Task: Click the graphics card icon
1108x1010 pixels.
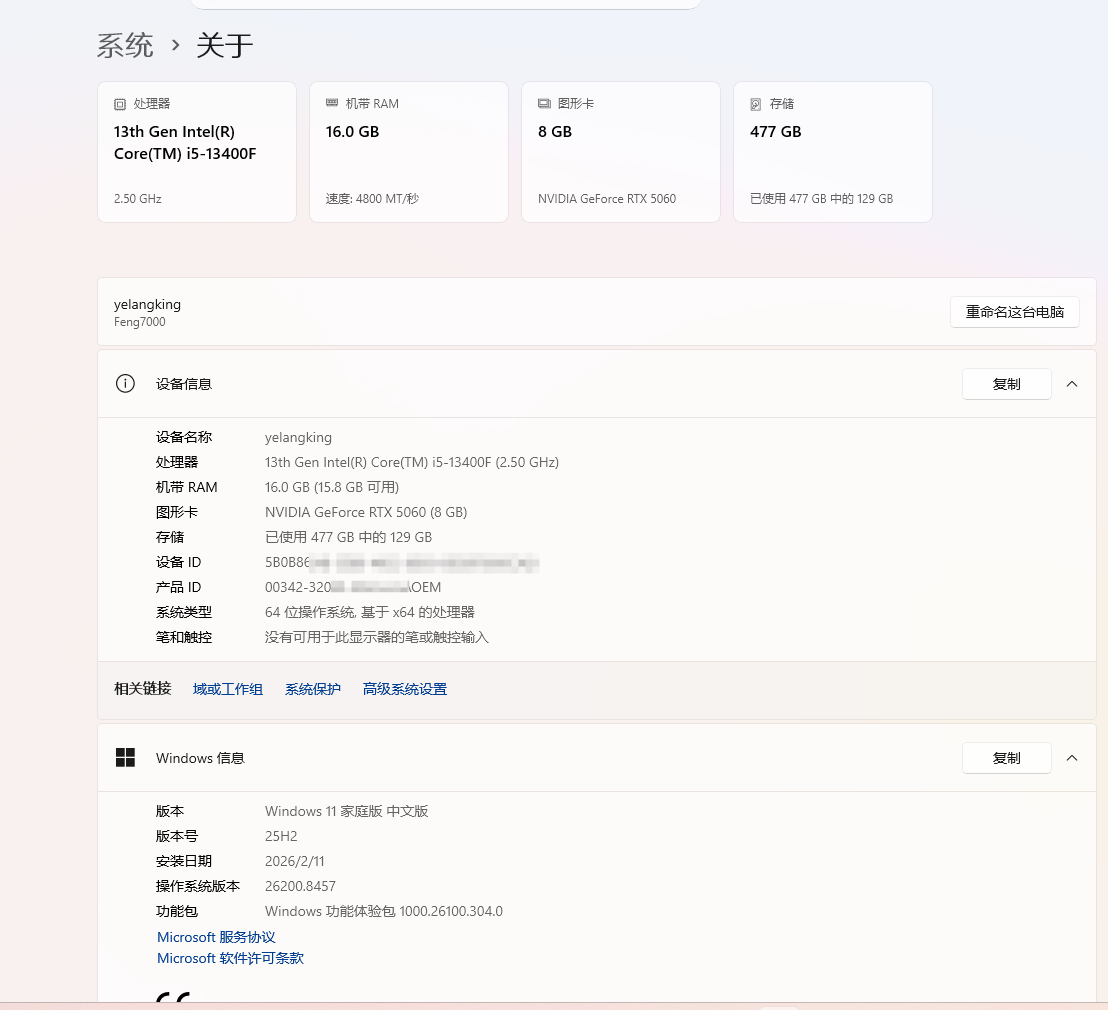Action: click(x=543, y=104)
